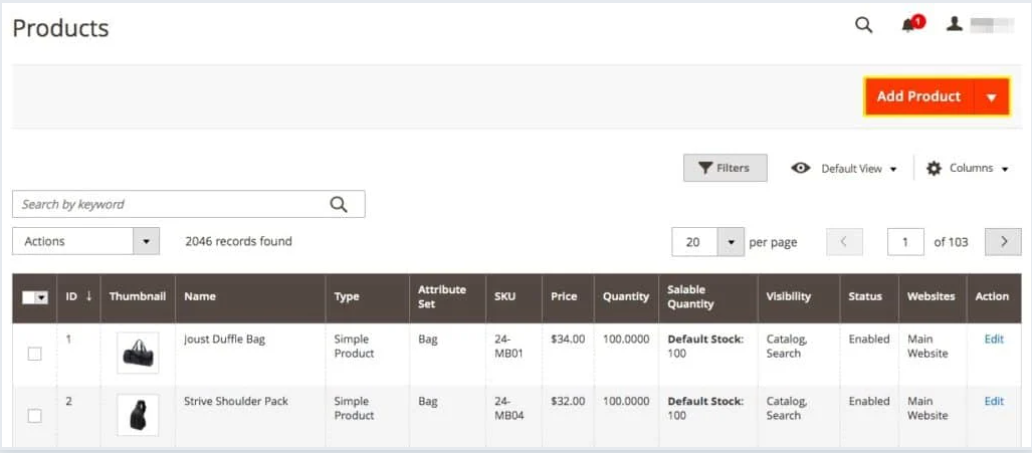Click the Default View eye icon
This screenshot has height=453, width=1032.
click(x=801, y=168)
